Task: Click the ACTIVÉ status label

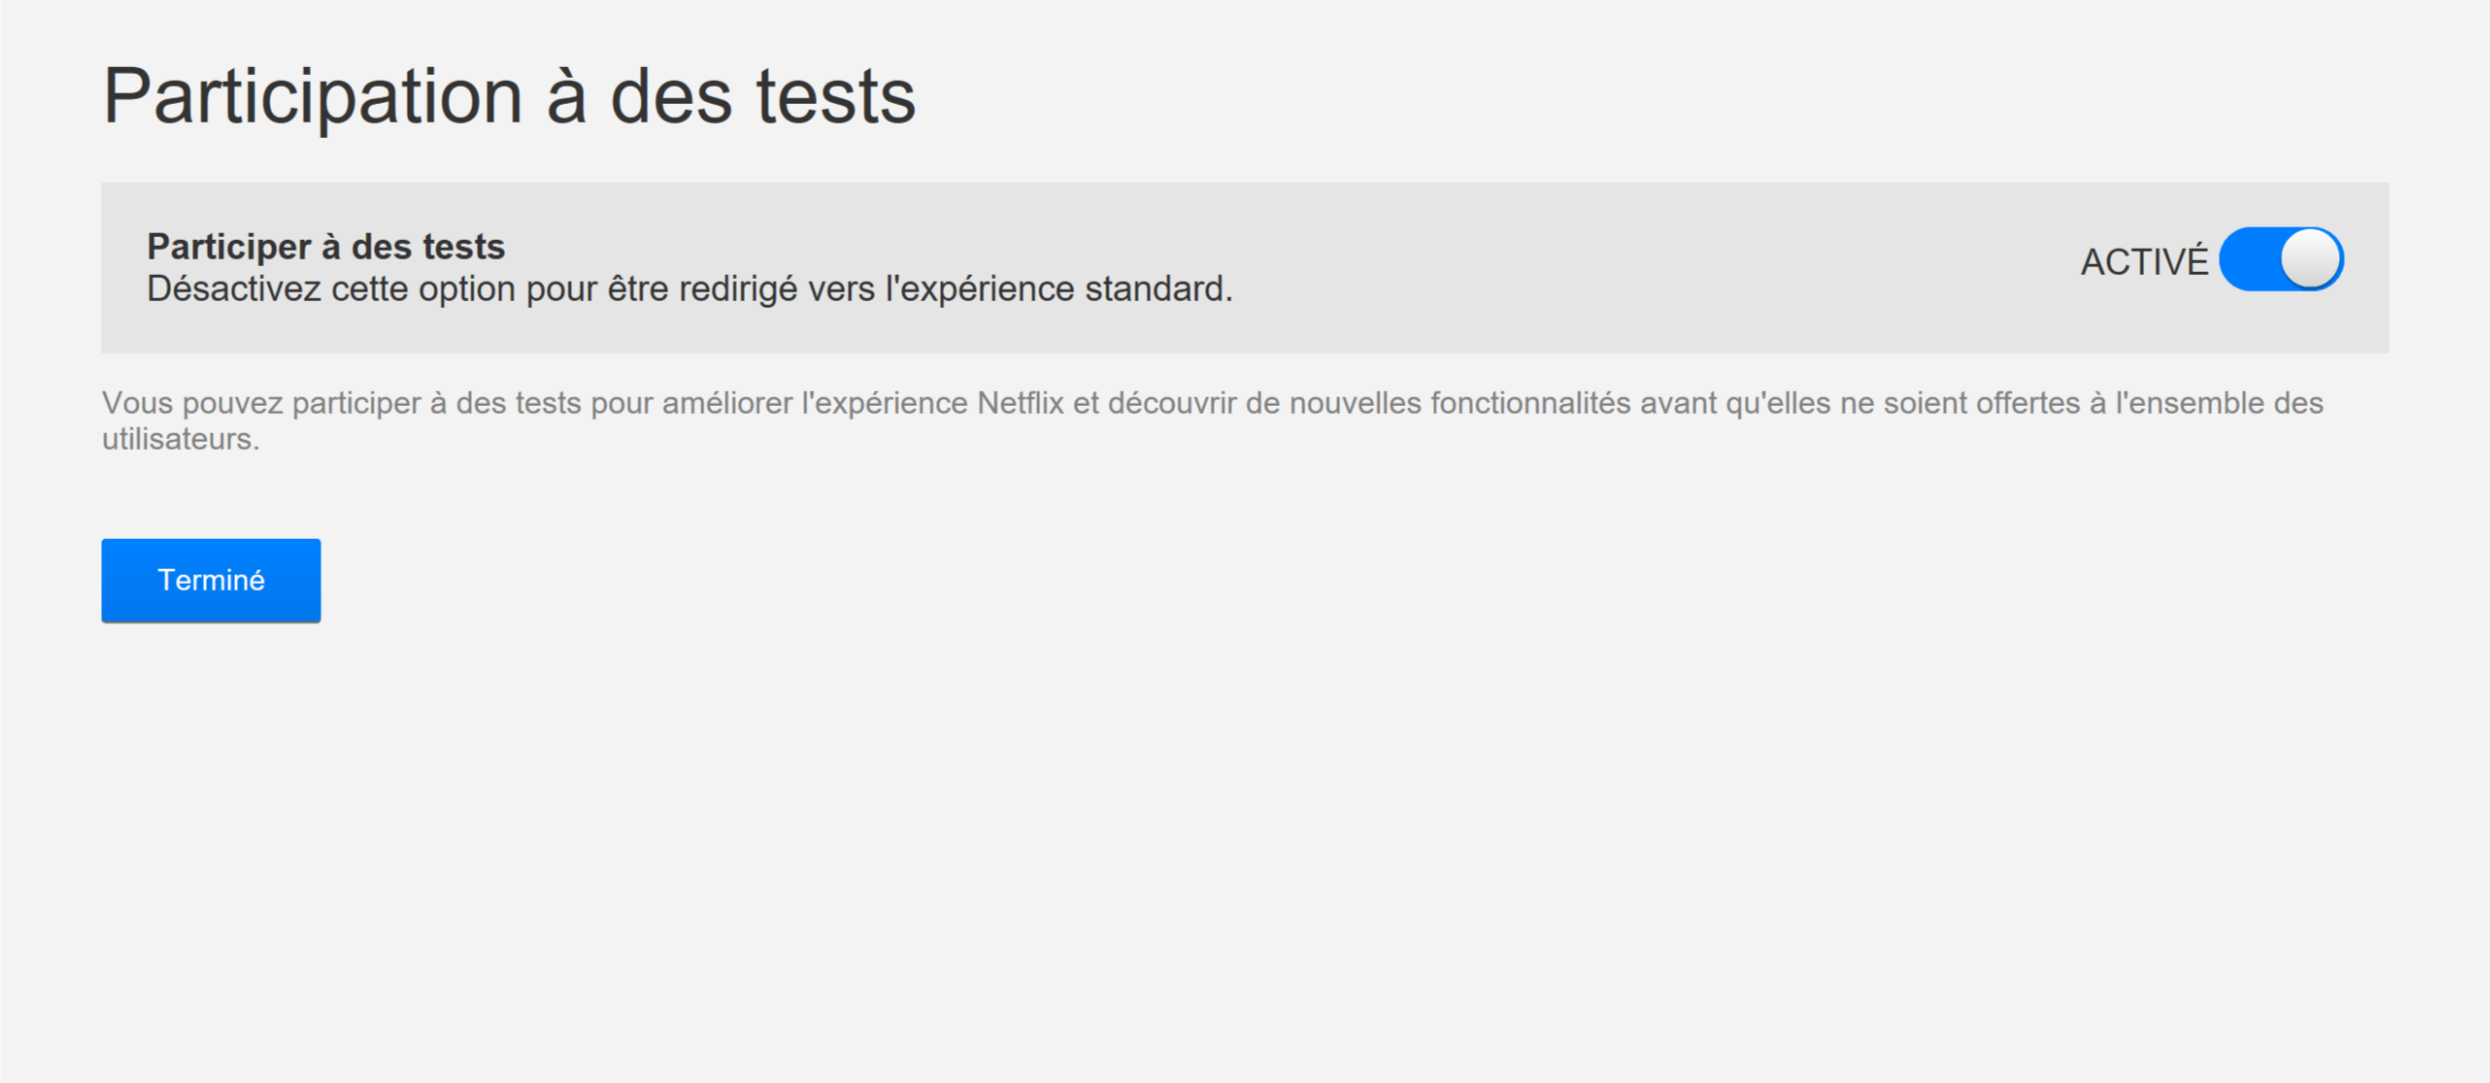Action: pos(2144,262)
